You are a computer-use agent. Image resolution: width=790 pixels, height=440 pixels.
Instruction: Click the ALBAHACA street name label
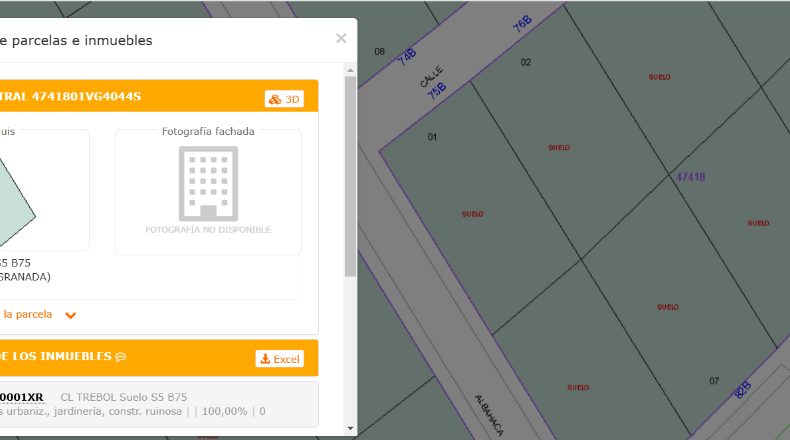point(489,415)
